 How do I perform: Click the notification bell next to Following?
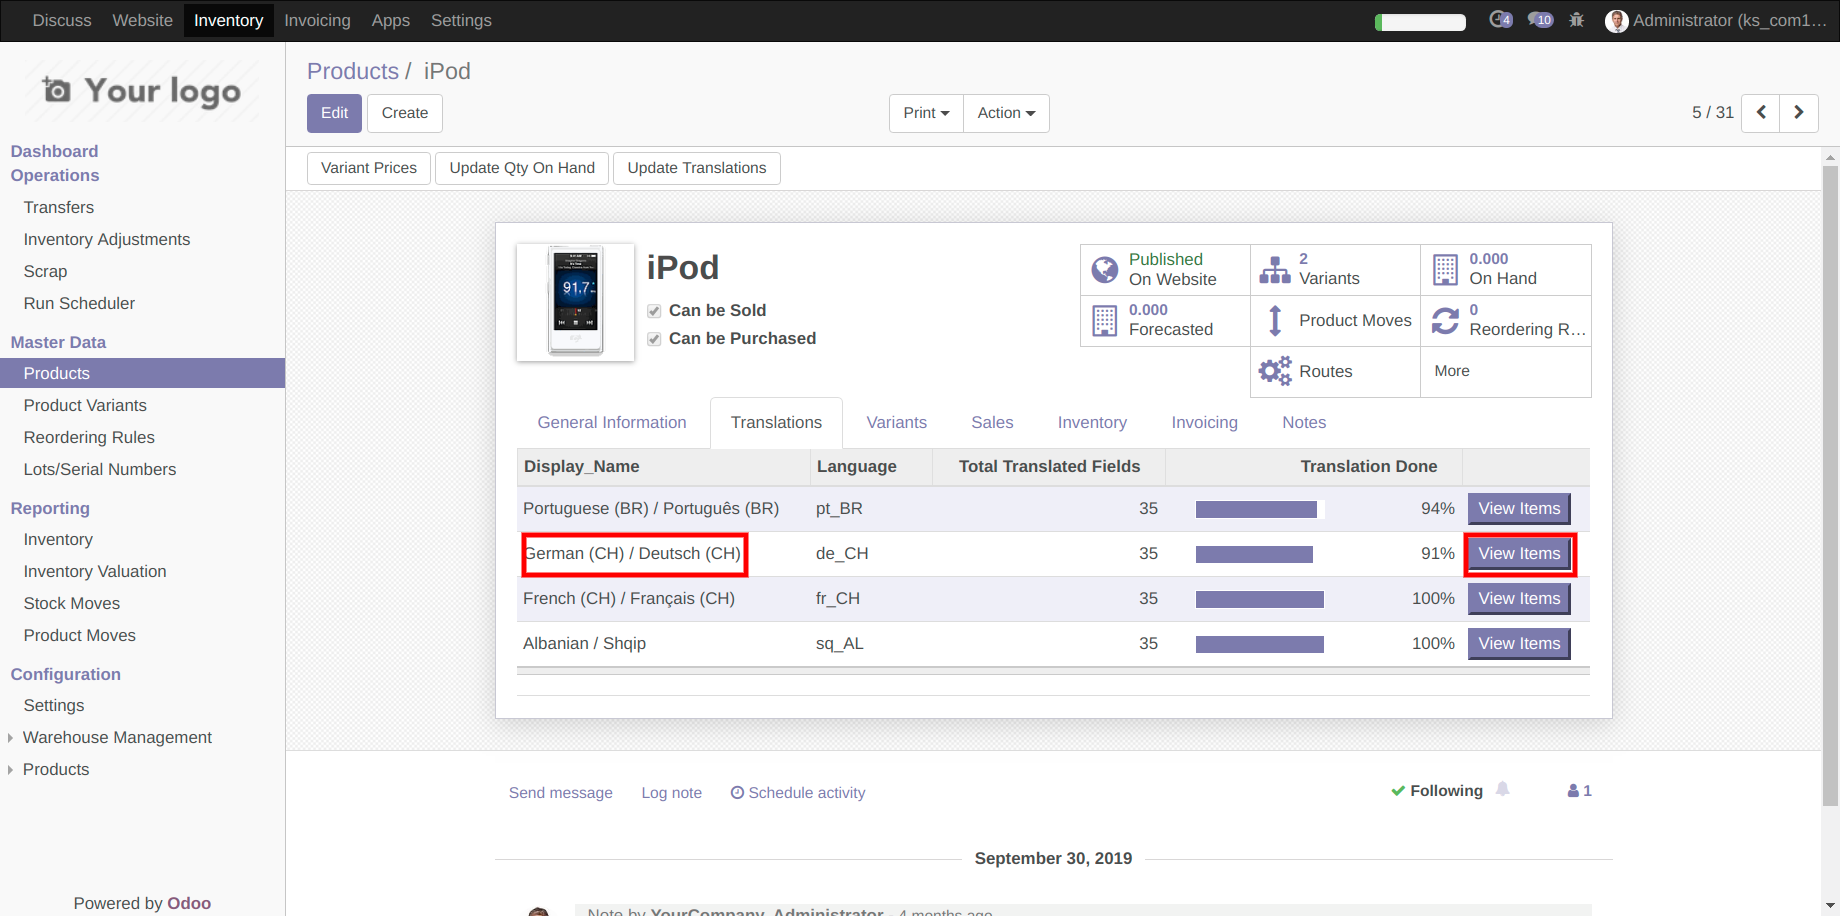pyautogui.click(x=1502, y=790)
